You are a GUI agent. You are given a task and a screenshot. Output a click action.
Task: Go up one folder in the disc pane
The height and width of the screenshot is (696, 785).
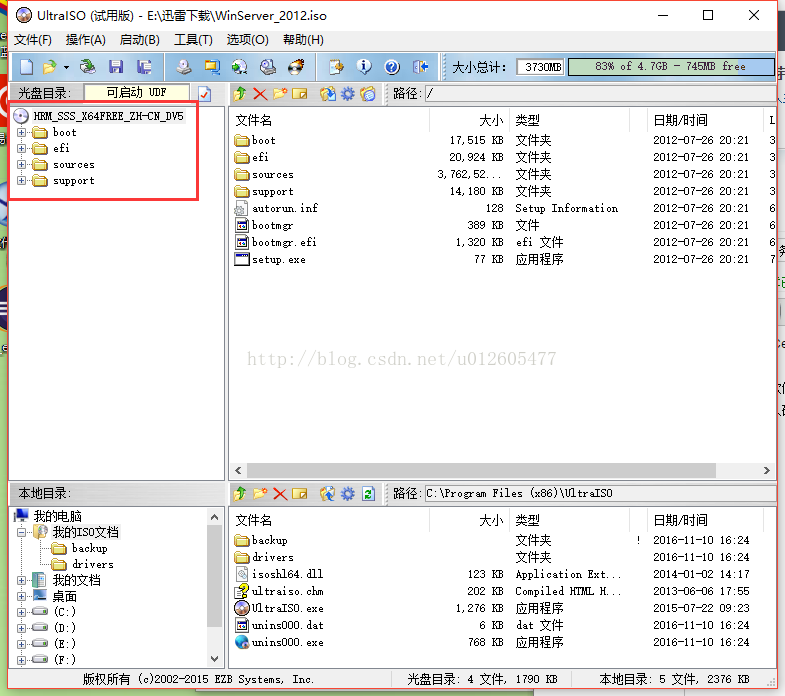240,94
